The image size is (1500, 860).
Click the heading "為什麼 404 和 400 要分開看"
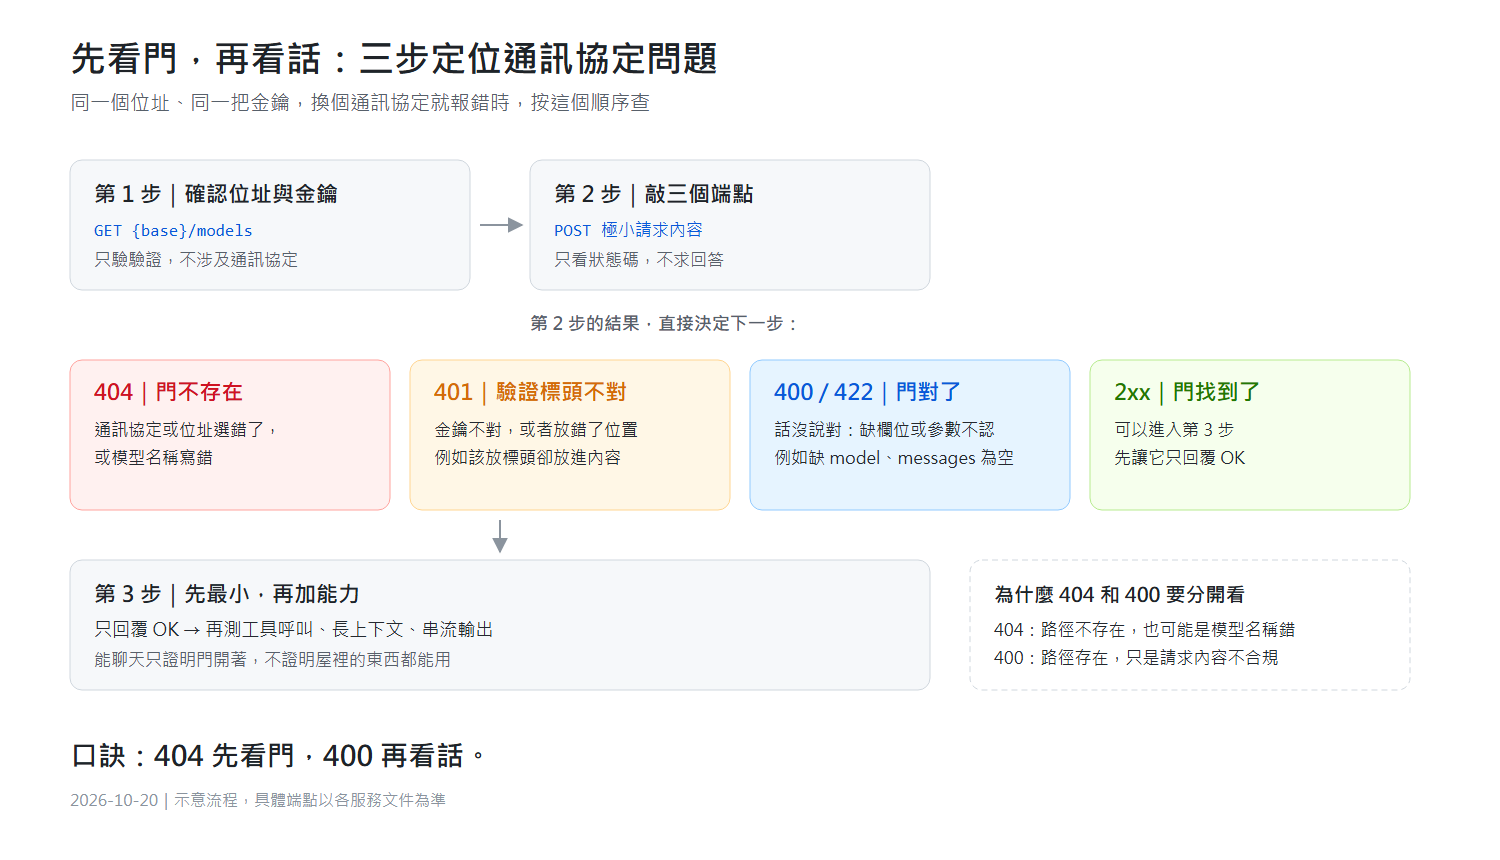(x=1119, y=595)
